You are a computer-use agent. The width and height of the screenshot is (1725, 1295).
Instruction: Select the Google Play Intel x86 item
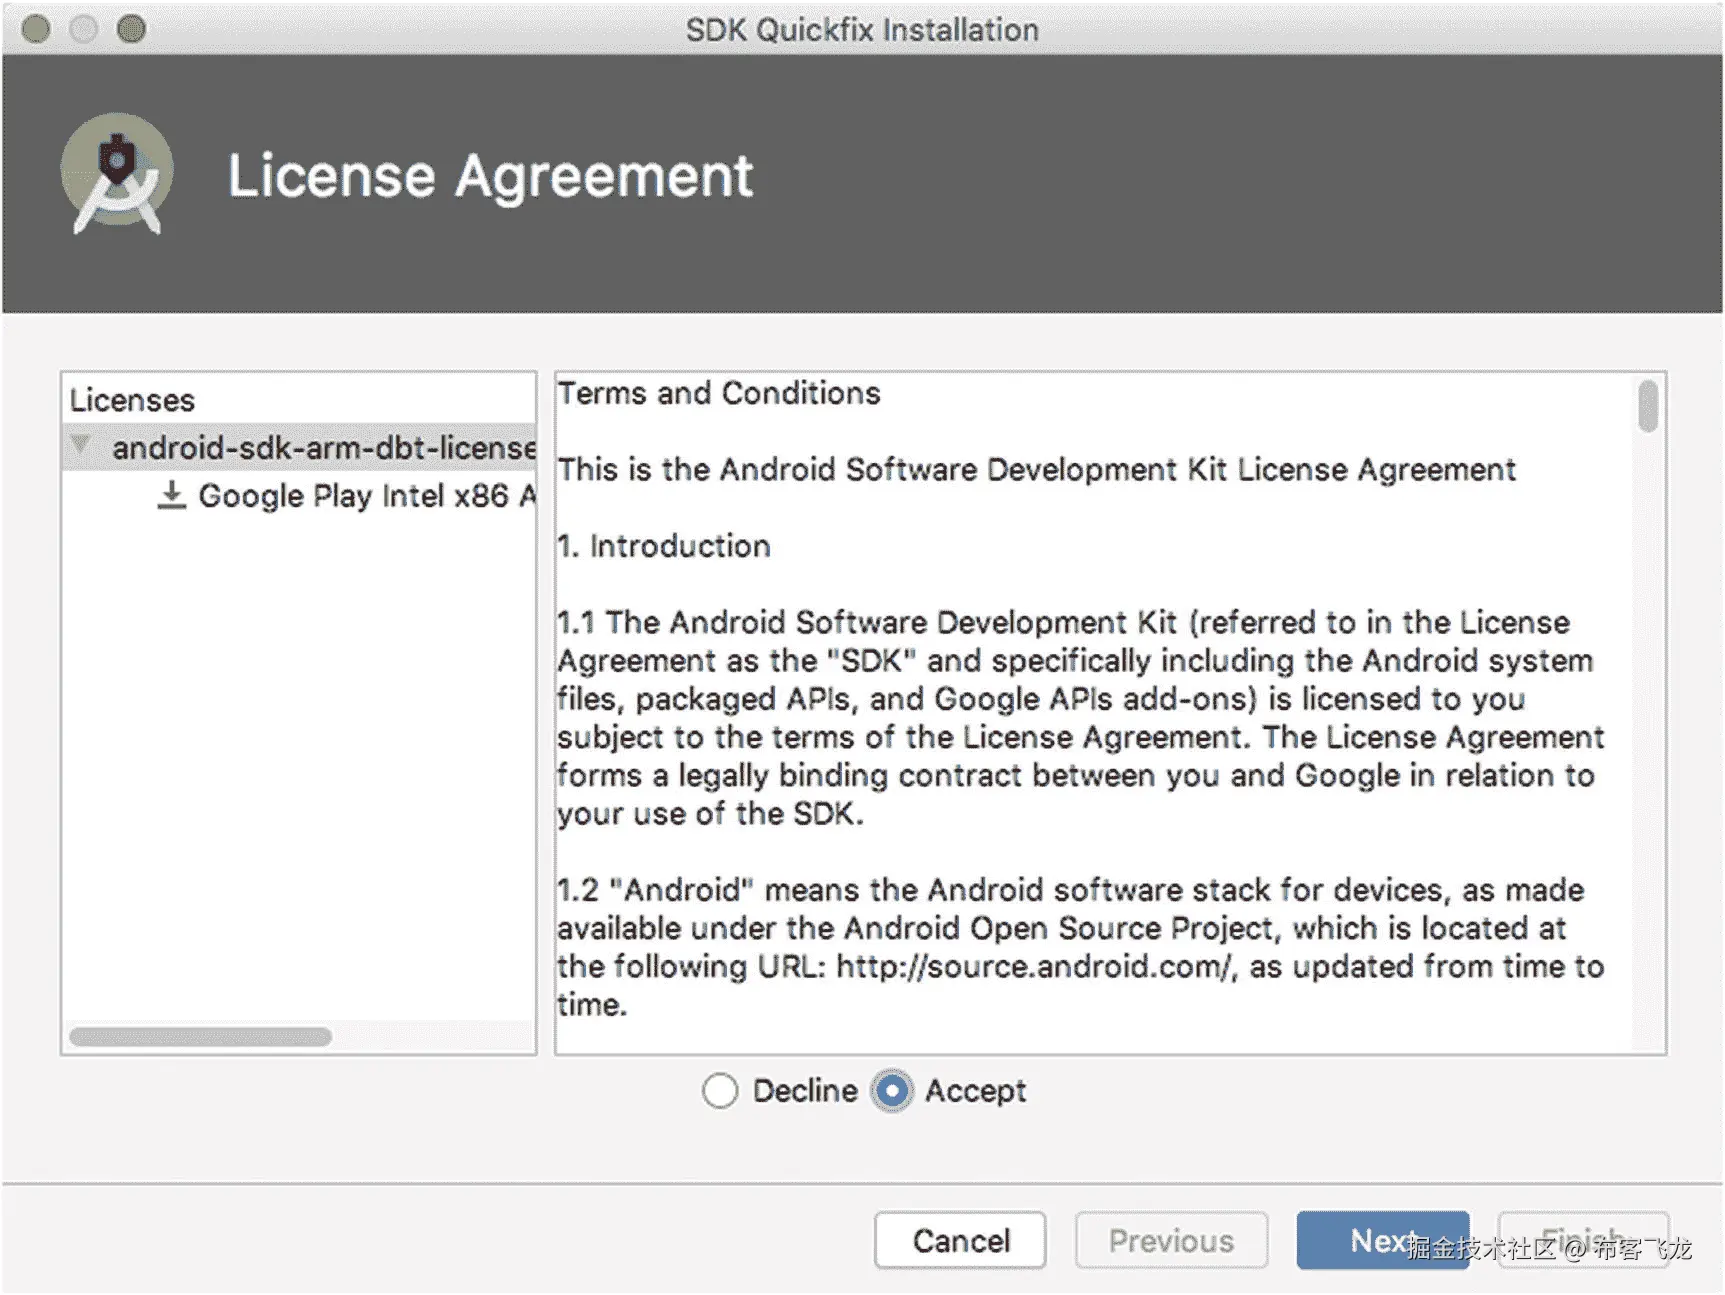coord(367,496)
